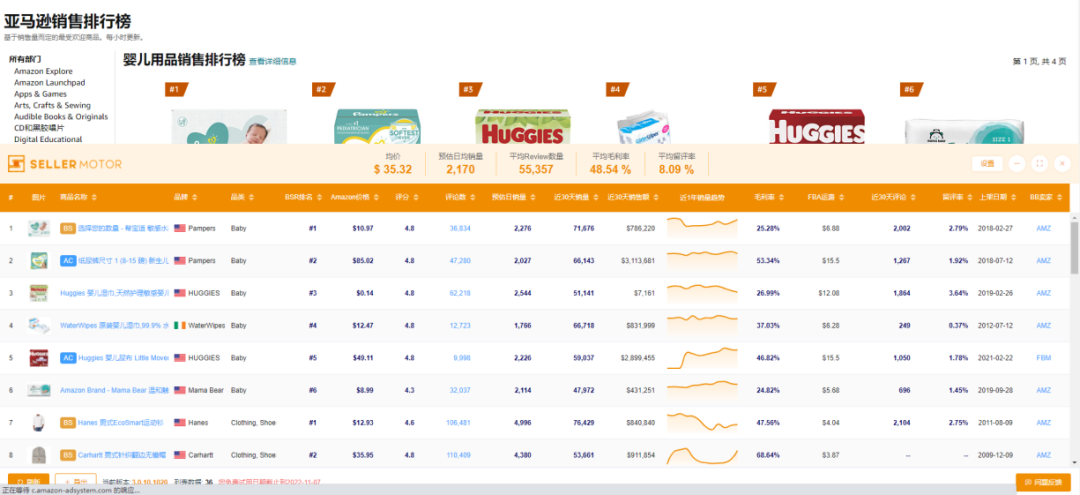Click the 均价 $ 35.32 statistic
This screenshot has width=1080, height=495.
tap(393, 164)
